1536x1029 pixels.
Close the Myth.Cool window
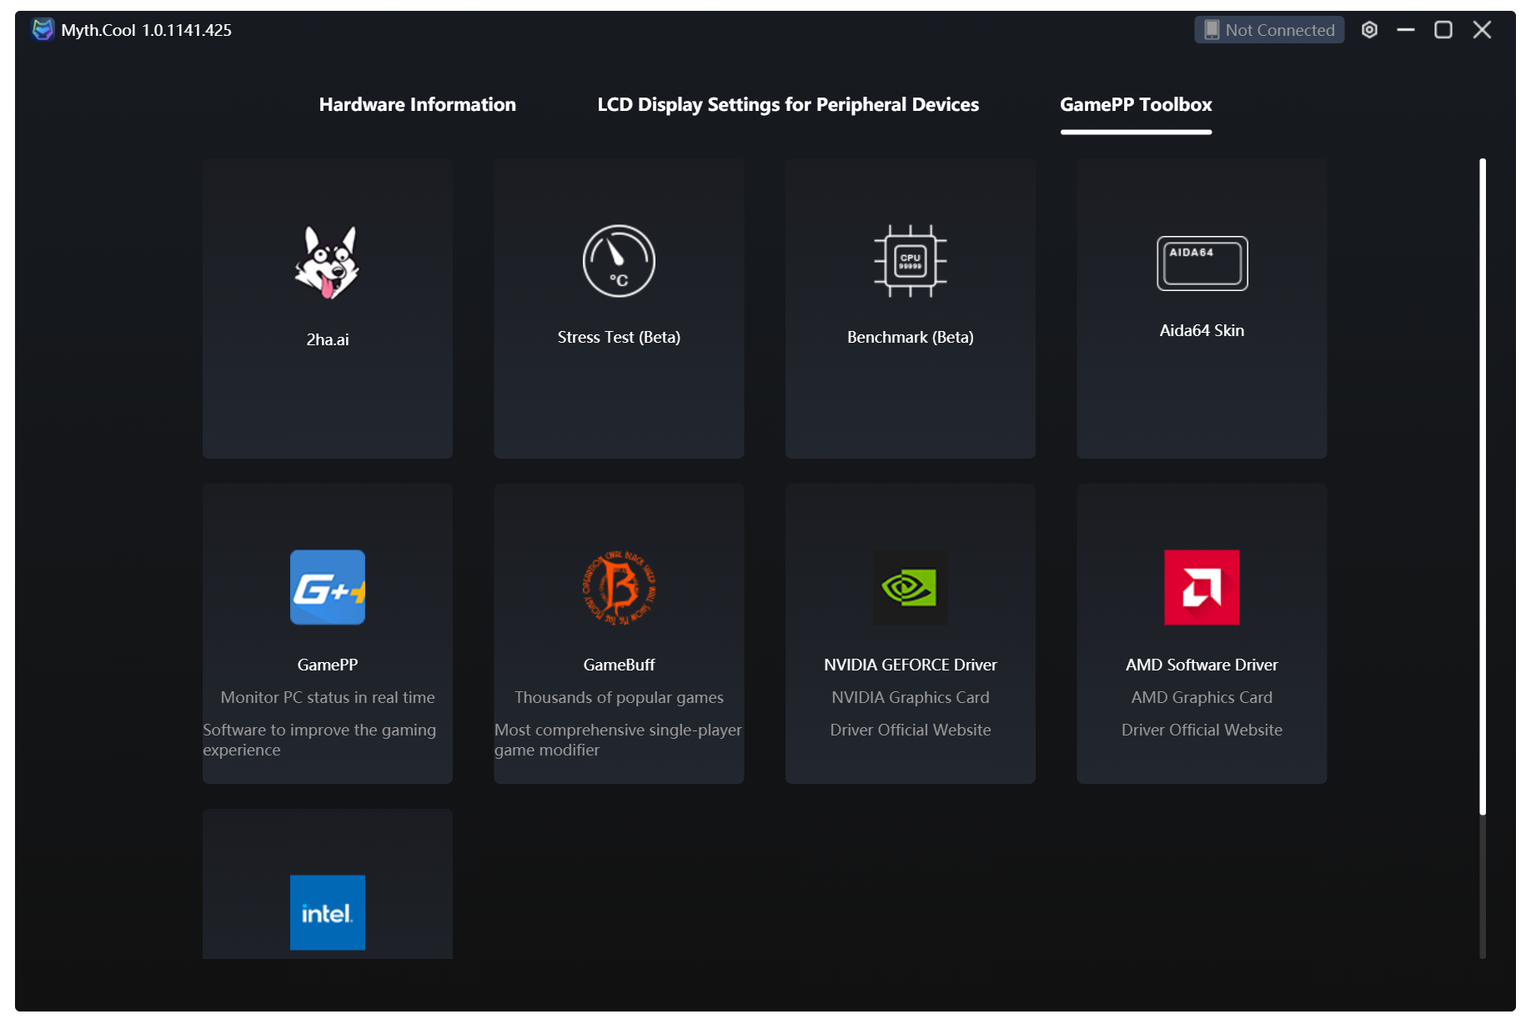coord(1482,30)
